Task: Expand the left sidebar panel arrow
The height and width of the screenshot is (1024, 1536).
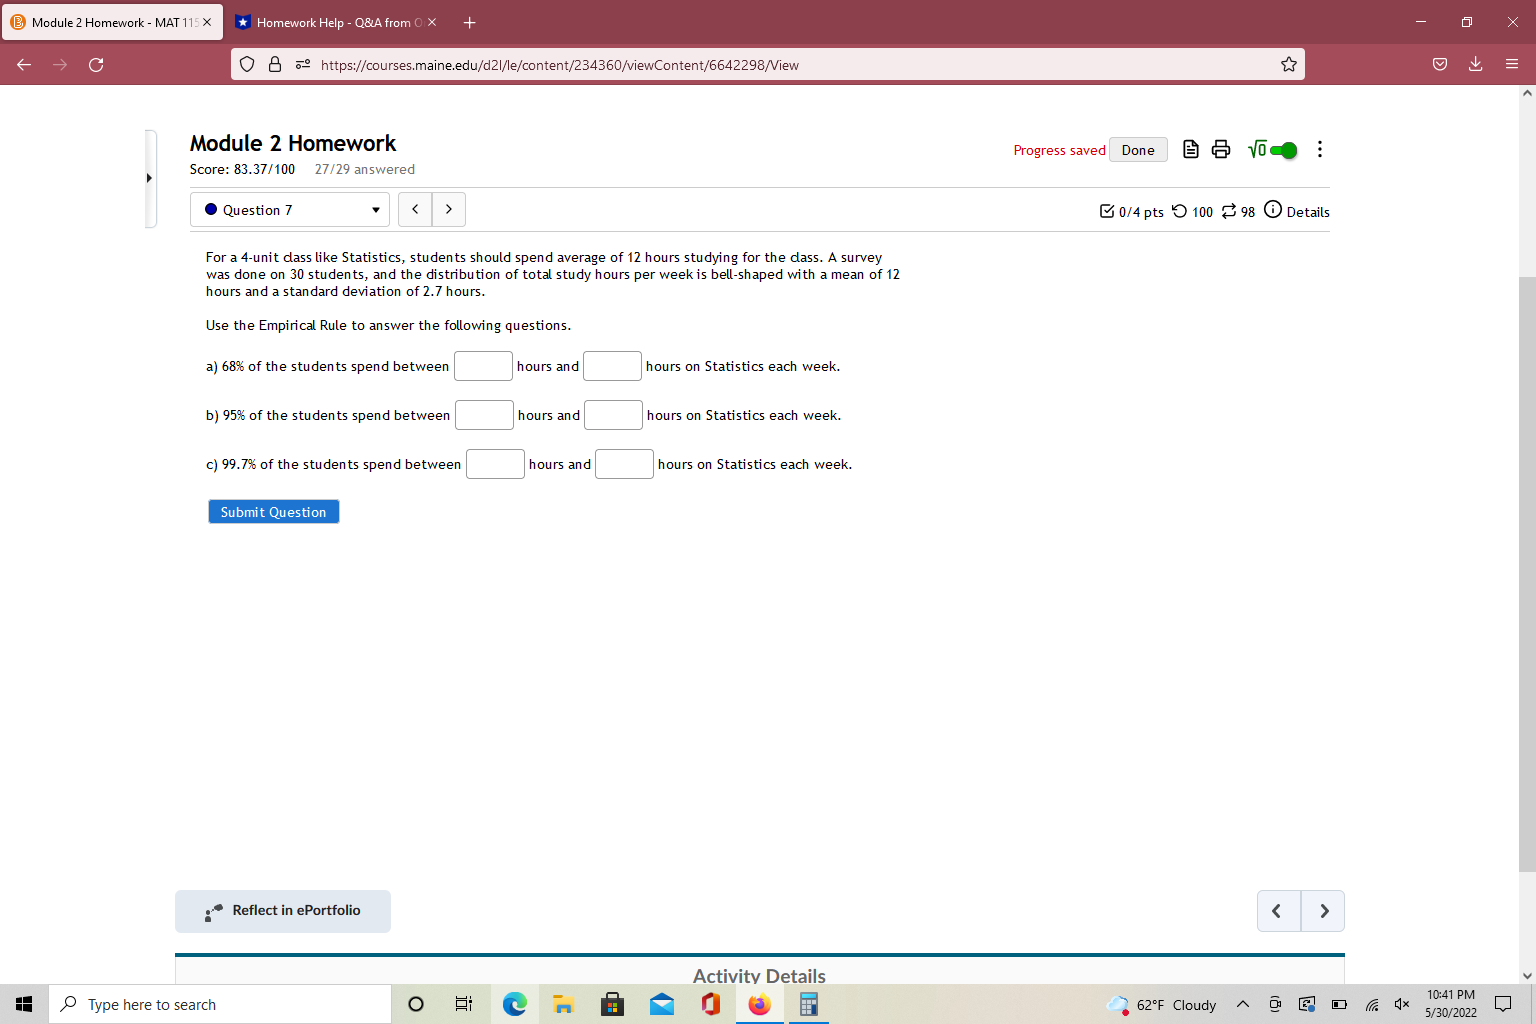Action: coord(148,178)
